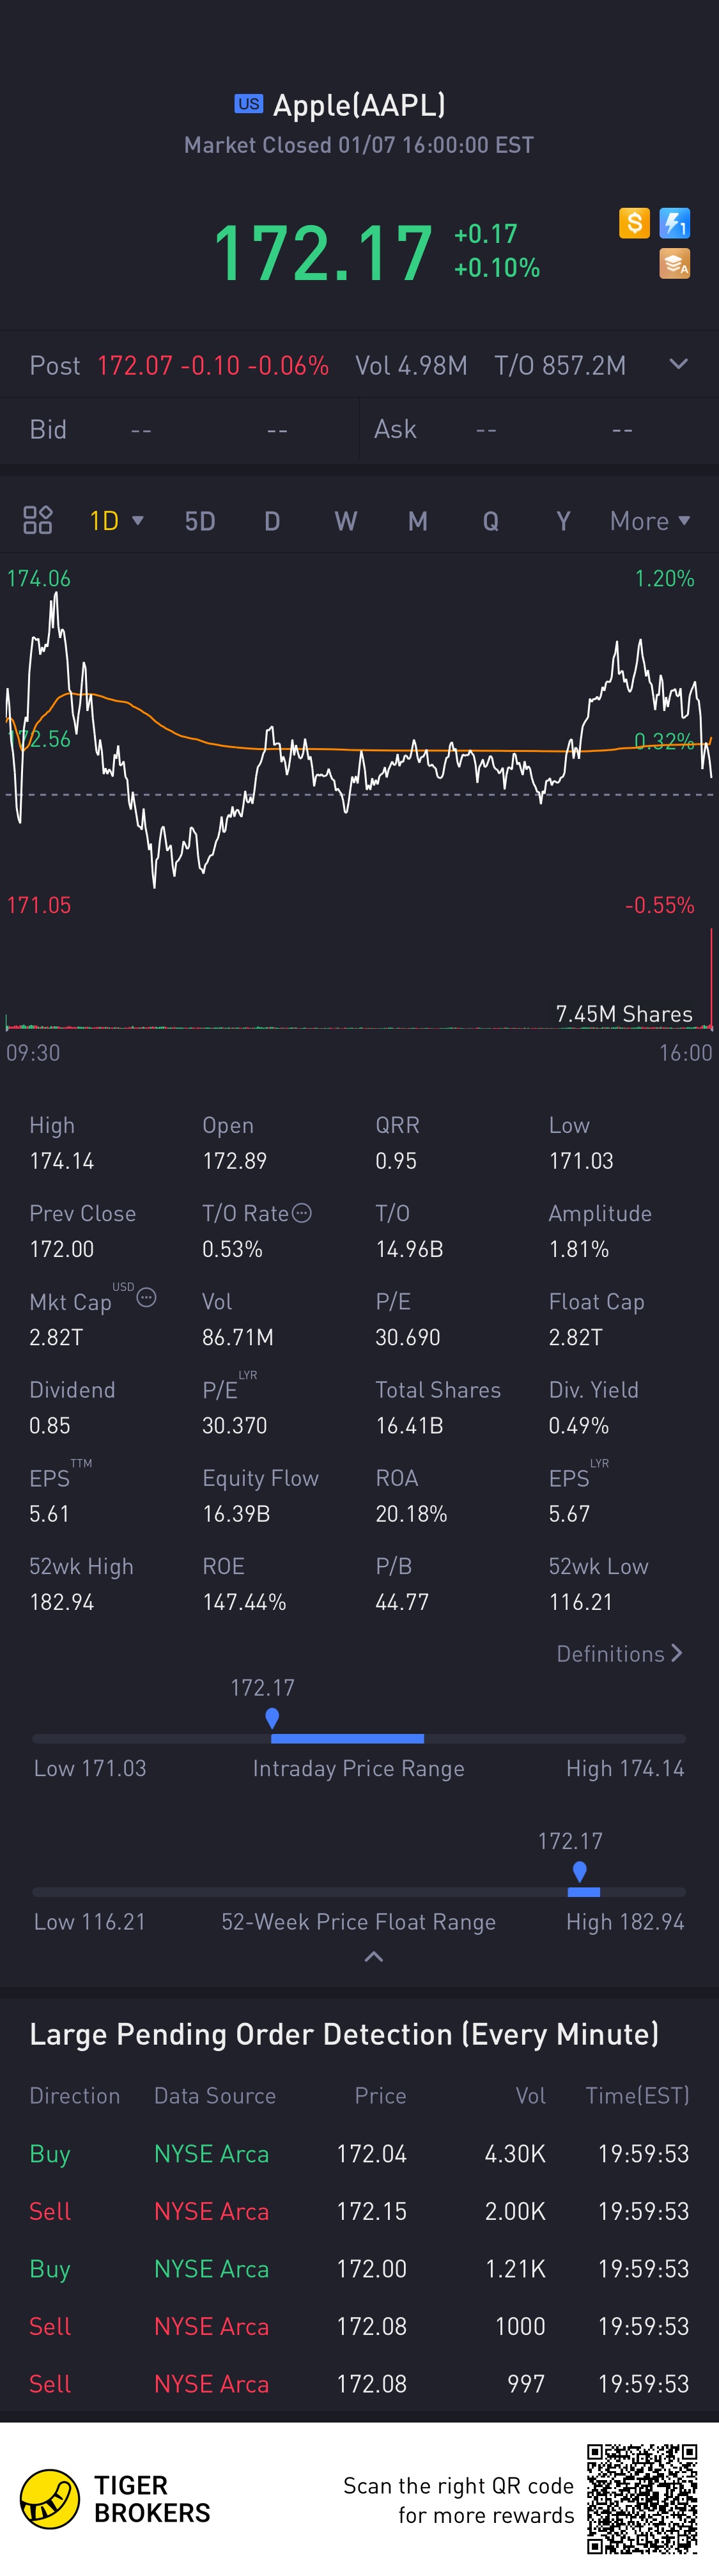This screenshot has width=719, height=2576.
Task: Collapse the stock details with up chevron
Action: point(374,1957)
